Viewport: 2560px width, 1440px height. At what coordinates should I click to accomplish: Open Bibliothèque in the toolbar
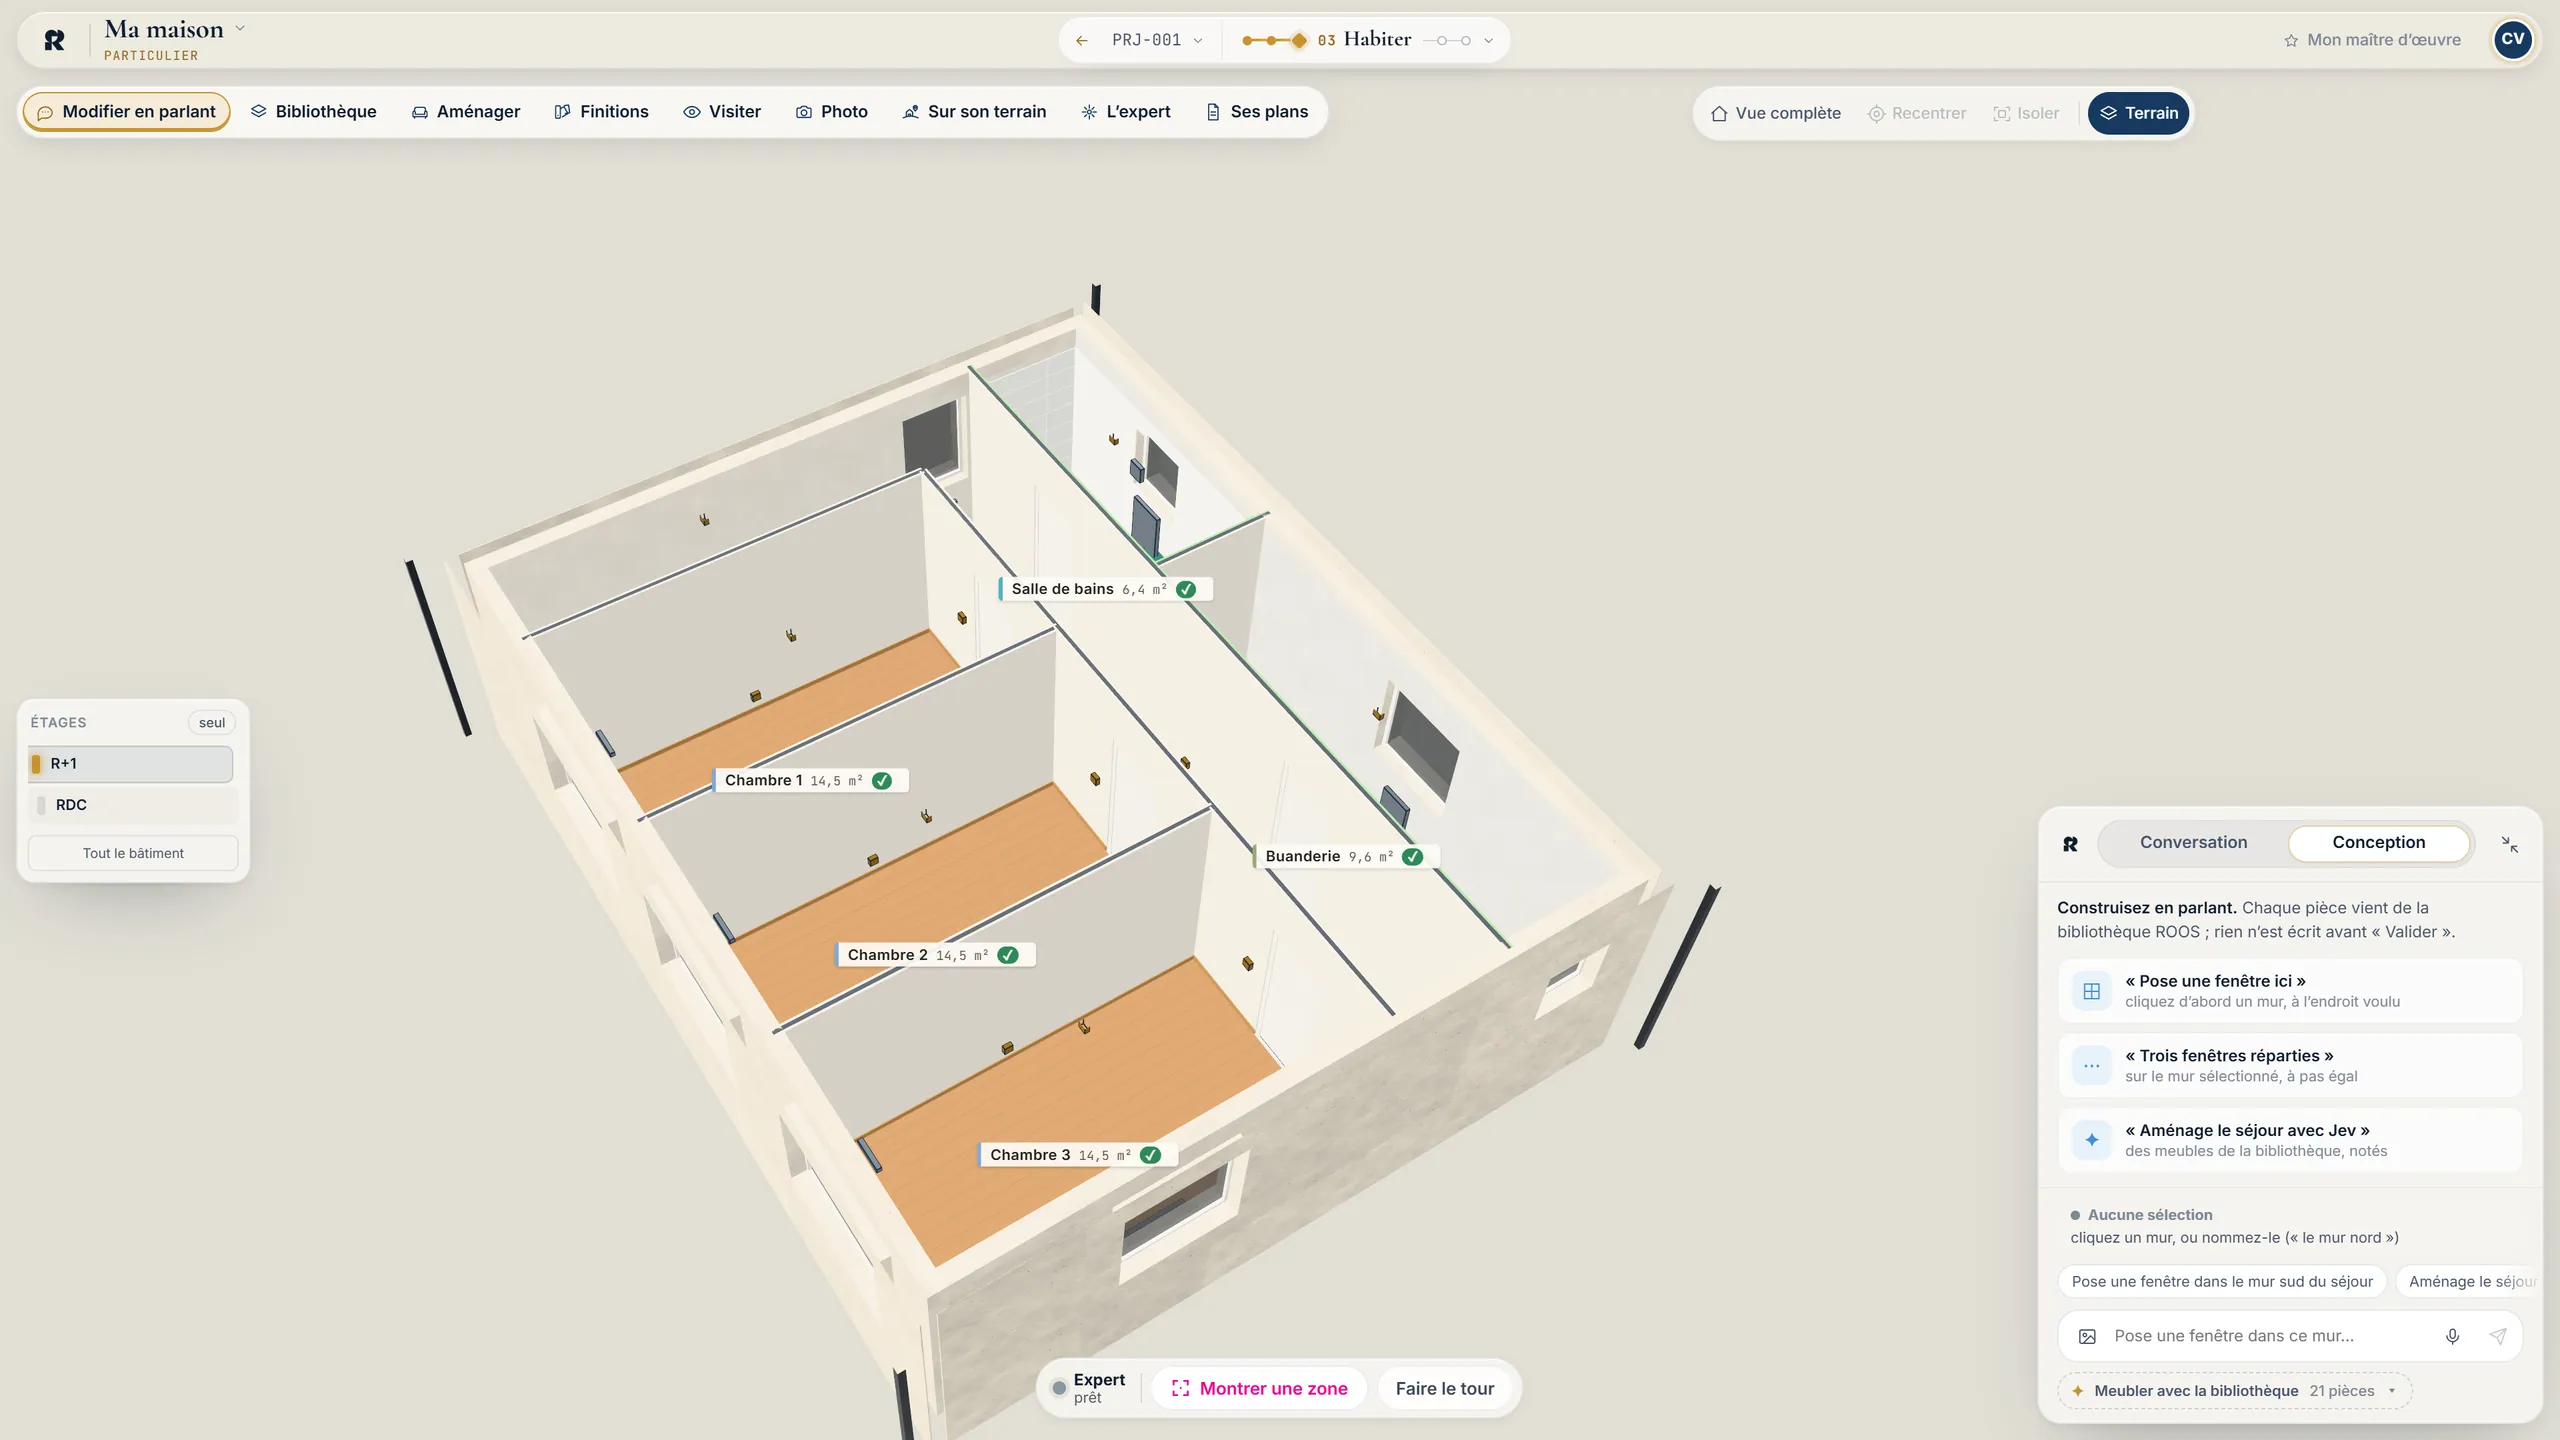coord(313,112)
